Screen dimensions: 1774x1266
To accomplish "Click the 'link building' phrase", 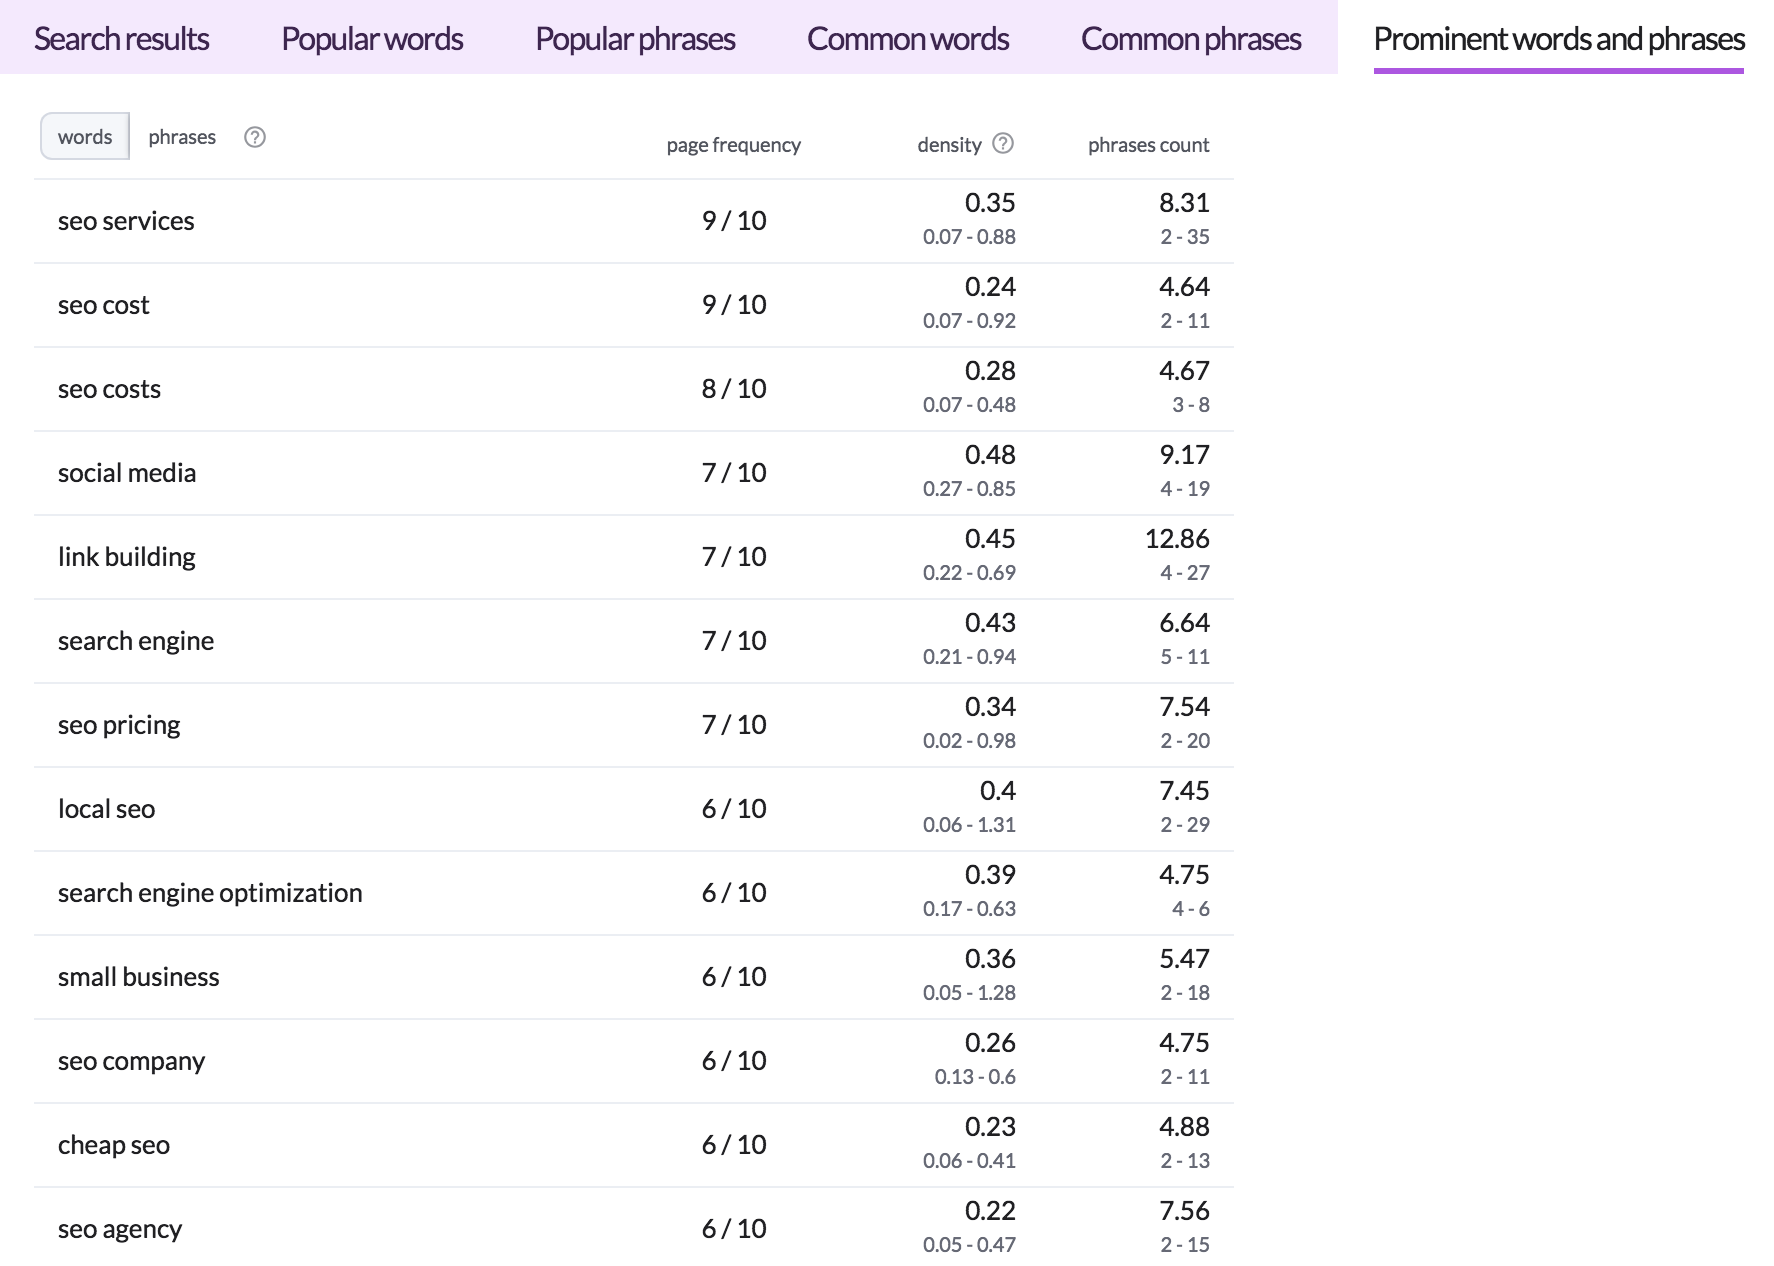I will pos(127,557).
